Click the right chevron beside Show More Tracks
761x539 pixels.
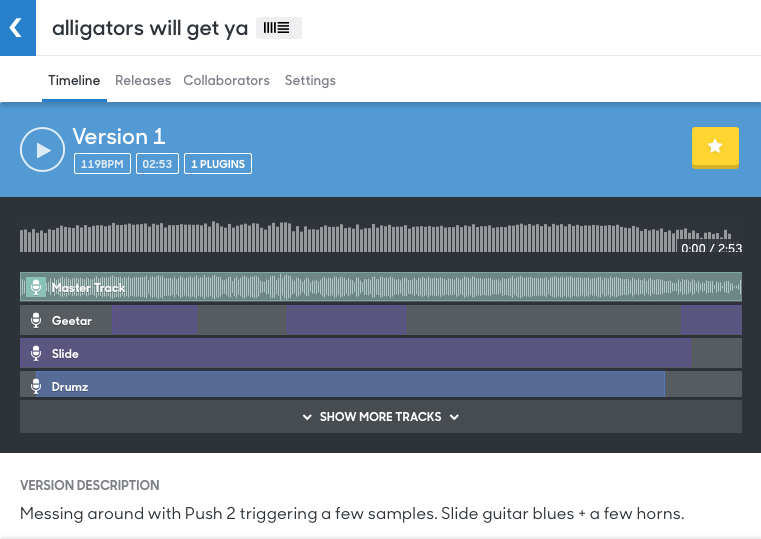[454, 417]
